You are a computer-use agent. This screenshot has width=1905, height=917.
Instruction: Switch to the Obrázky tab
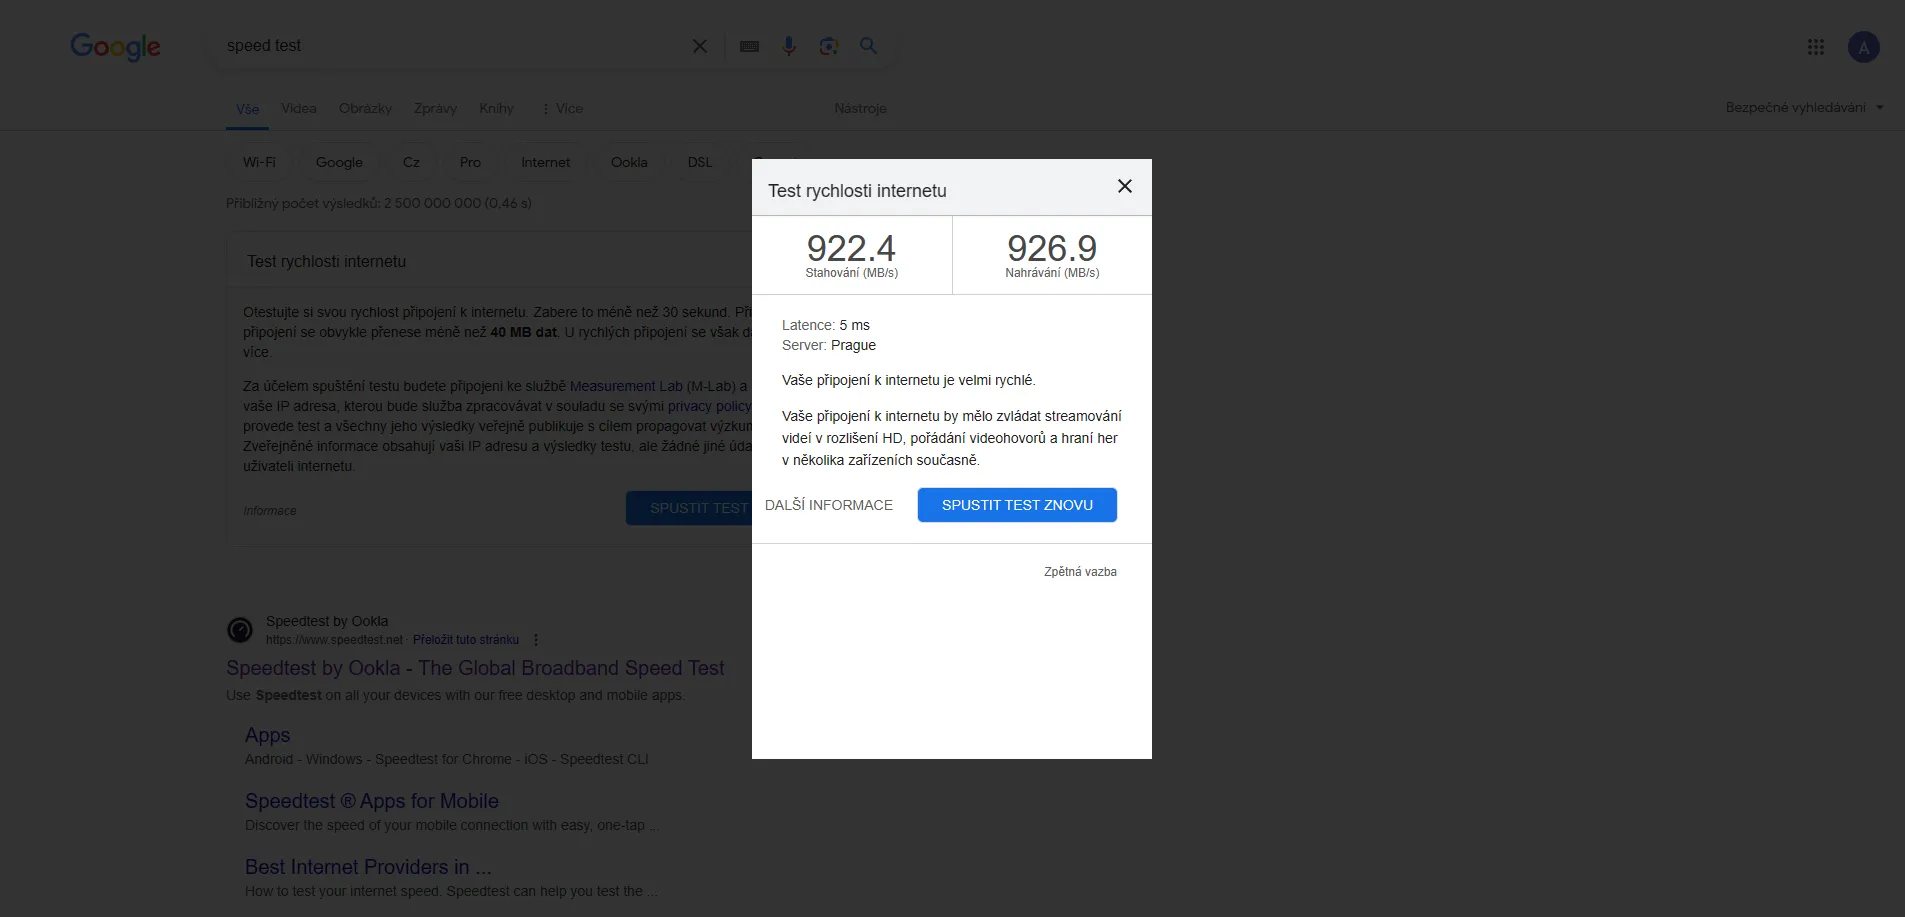point(365,109)
